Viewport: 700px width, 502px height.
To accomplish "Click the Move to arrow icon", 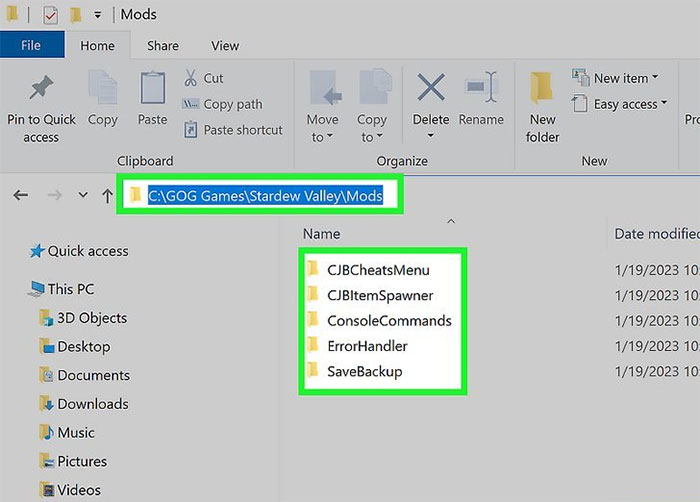I will pos(325,88).
